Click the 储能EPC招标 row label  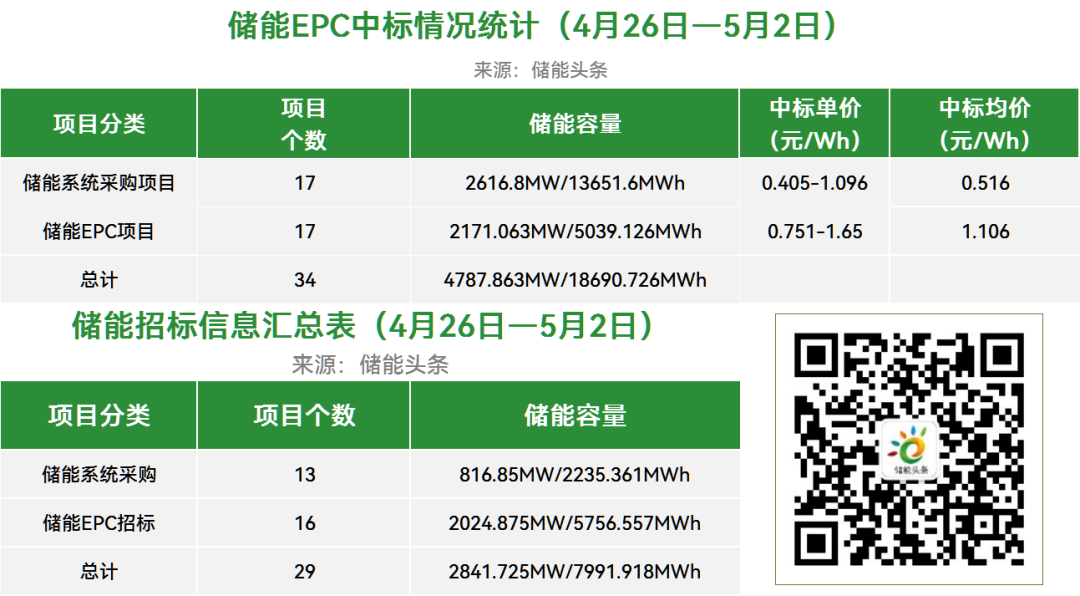pyautogui.click(x=99, y=523)
